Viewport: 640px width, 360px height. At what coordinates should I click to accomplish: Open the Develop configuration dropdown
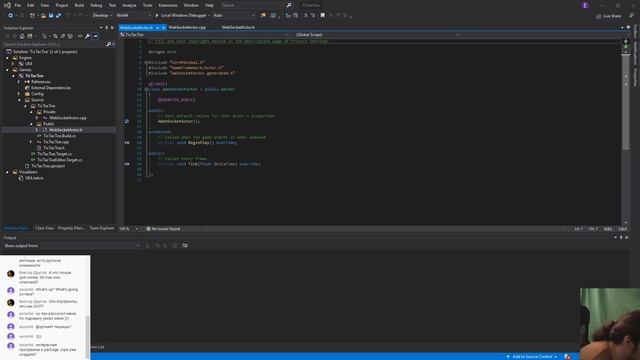pyautogui.click(x=102, y=16)
